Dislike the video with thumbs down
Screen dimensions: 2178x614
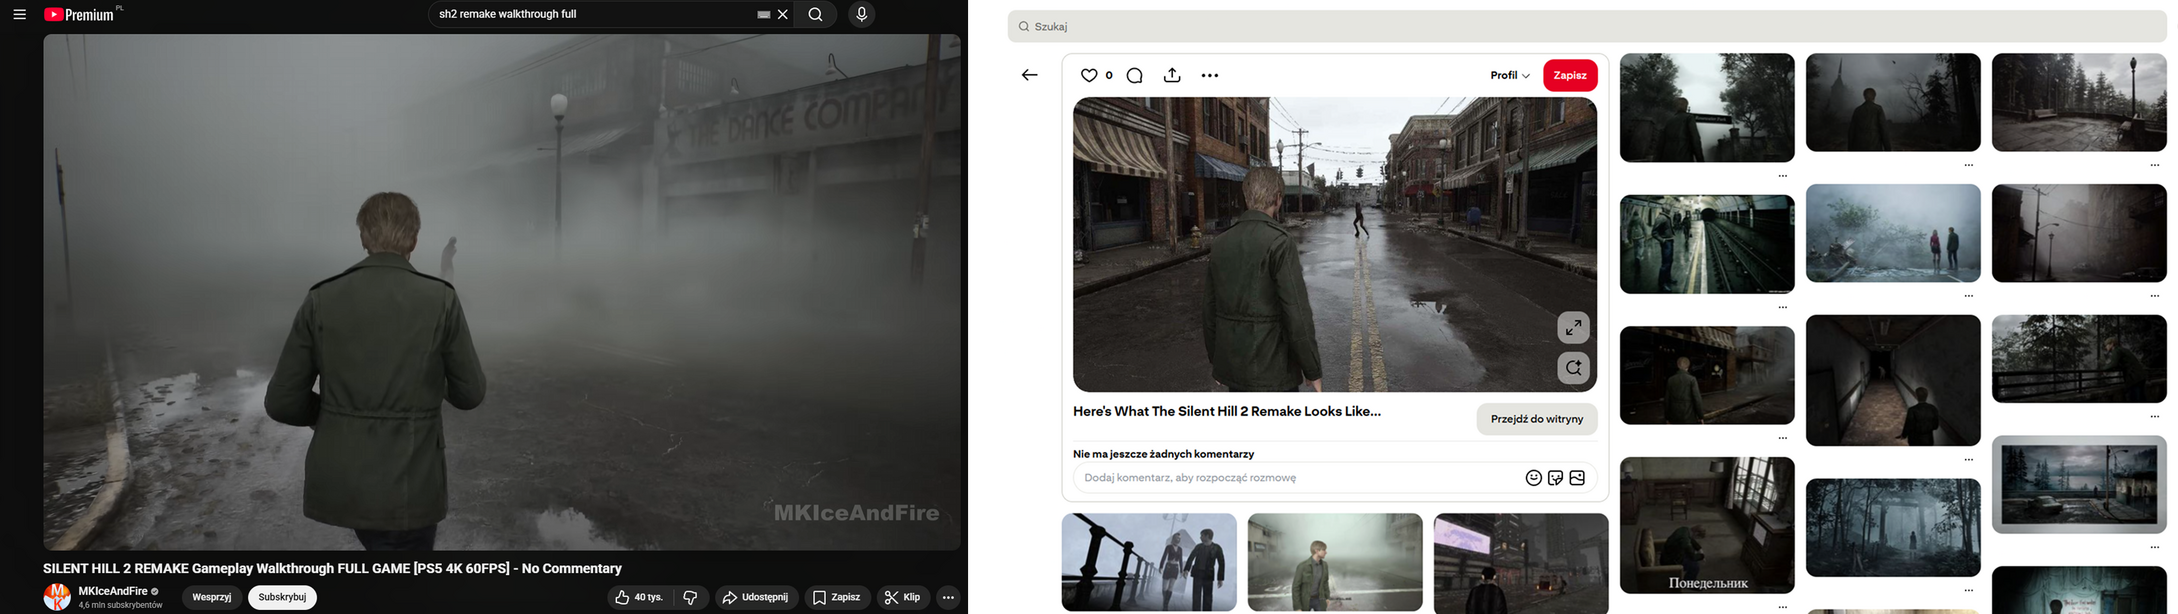(690, 597)
